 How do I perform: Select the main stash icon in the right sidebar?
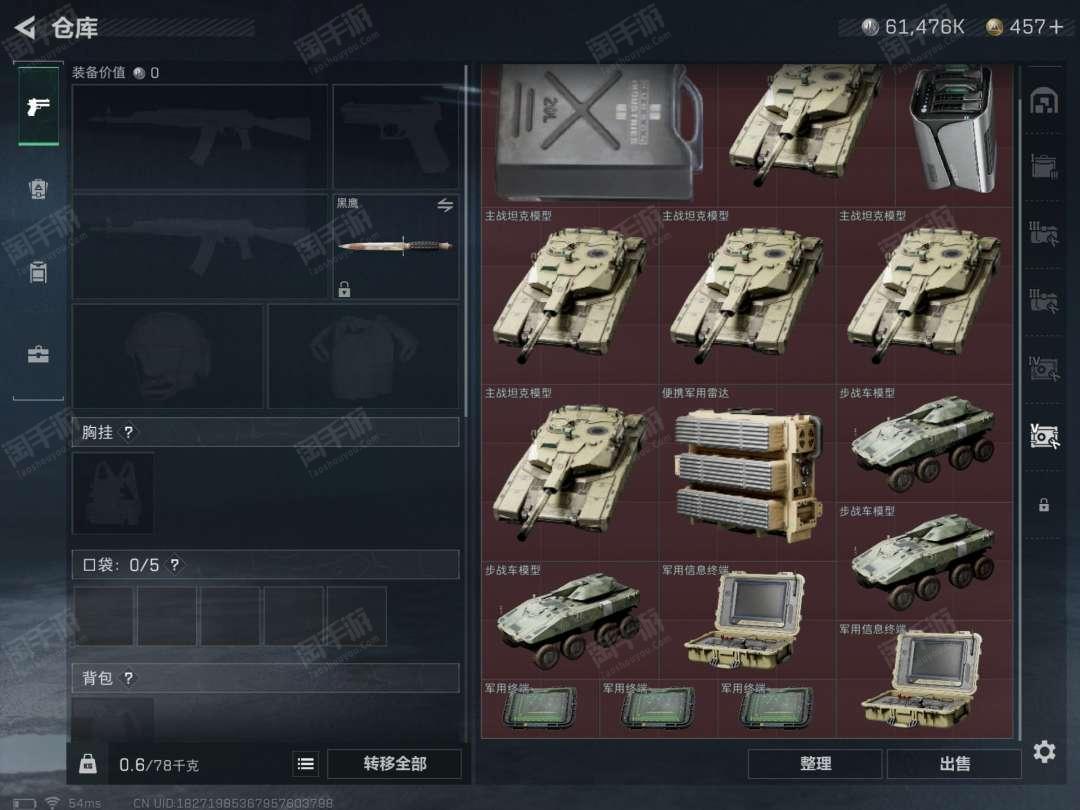1044,101
